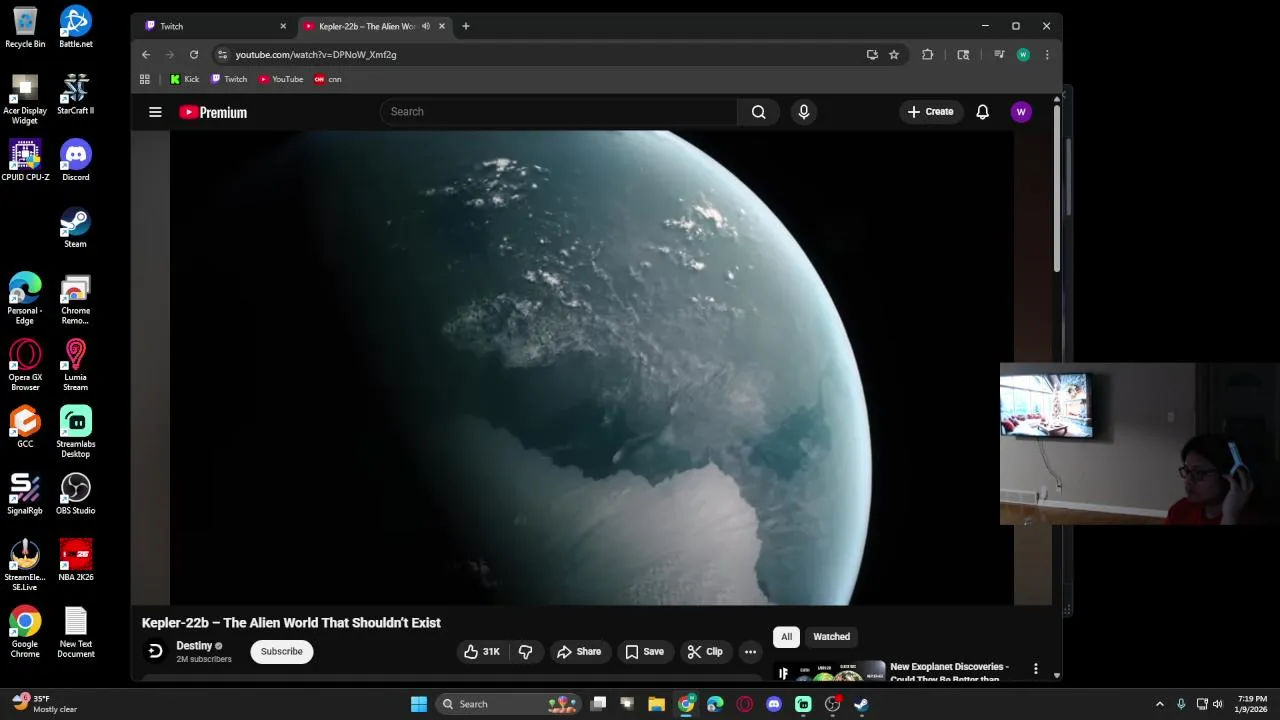Viewport: 1280px width, 720px height.
Task: Install app icon in the address bar
Action: pyautogui.click(x=872, y=55)
